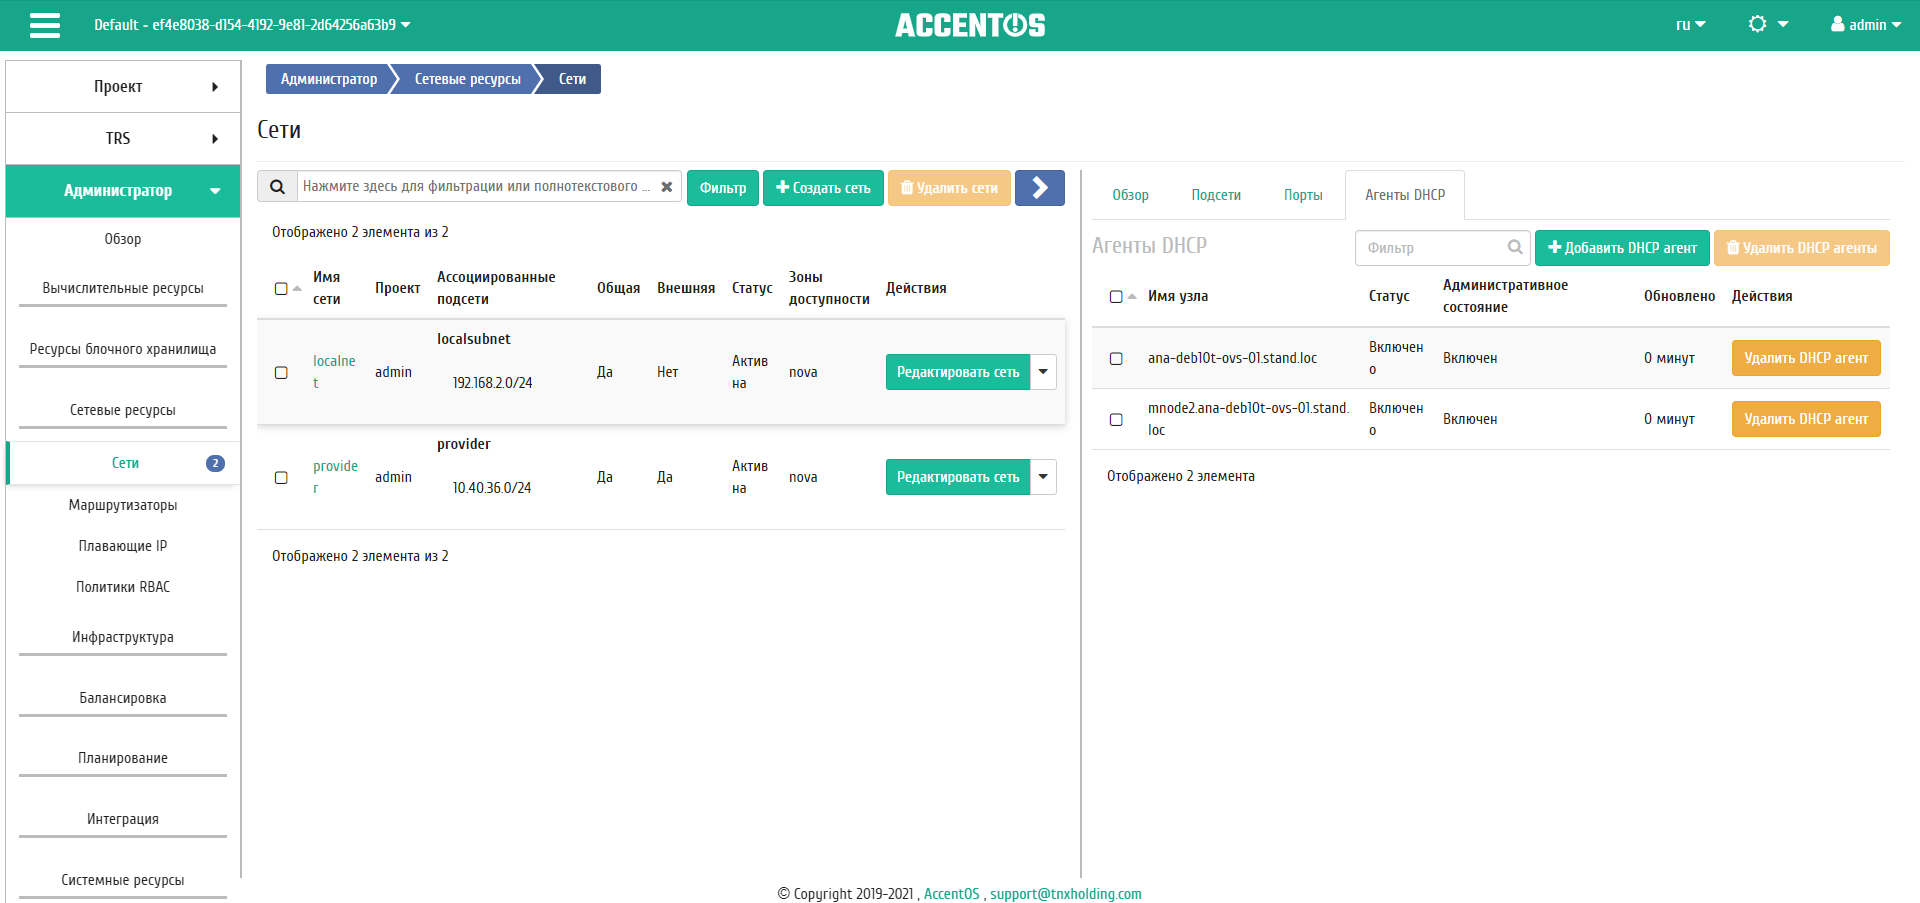Select all networks header checkbox

point(281,288)
